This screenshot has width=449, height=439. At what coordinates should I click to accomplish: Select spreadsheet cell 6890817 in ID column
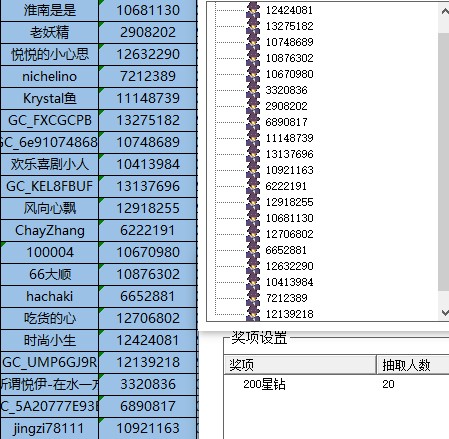[x=148, y=406]
